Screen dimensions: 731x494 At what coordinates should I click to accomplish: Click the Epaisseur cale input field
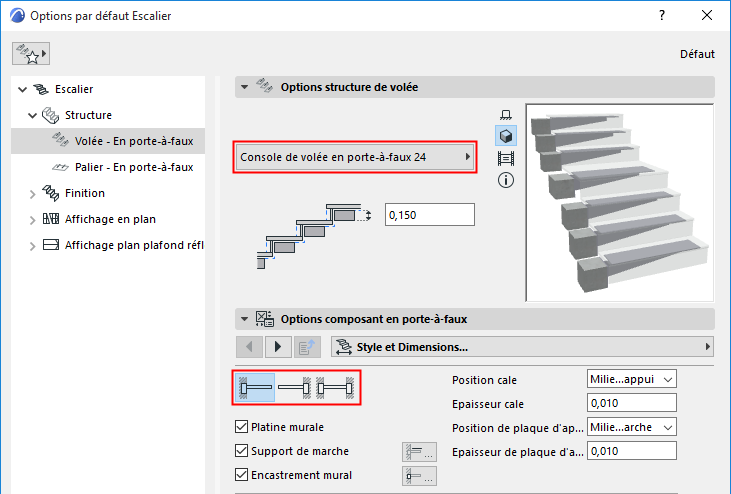632,403
